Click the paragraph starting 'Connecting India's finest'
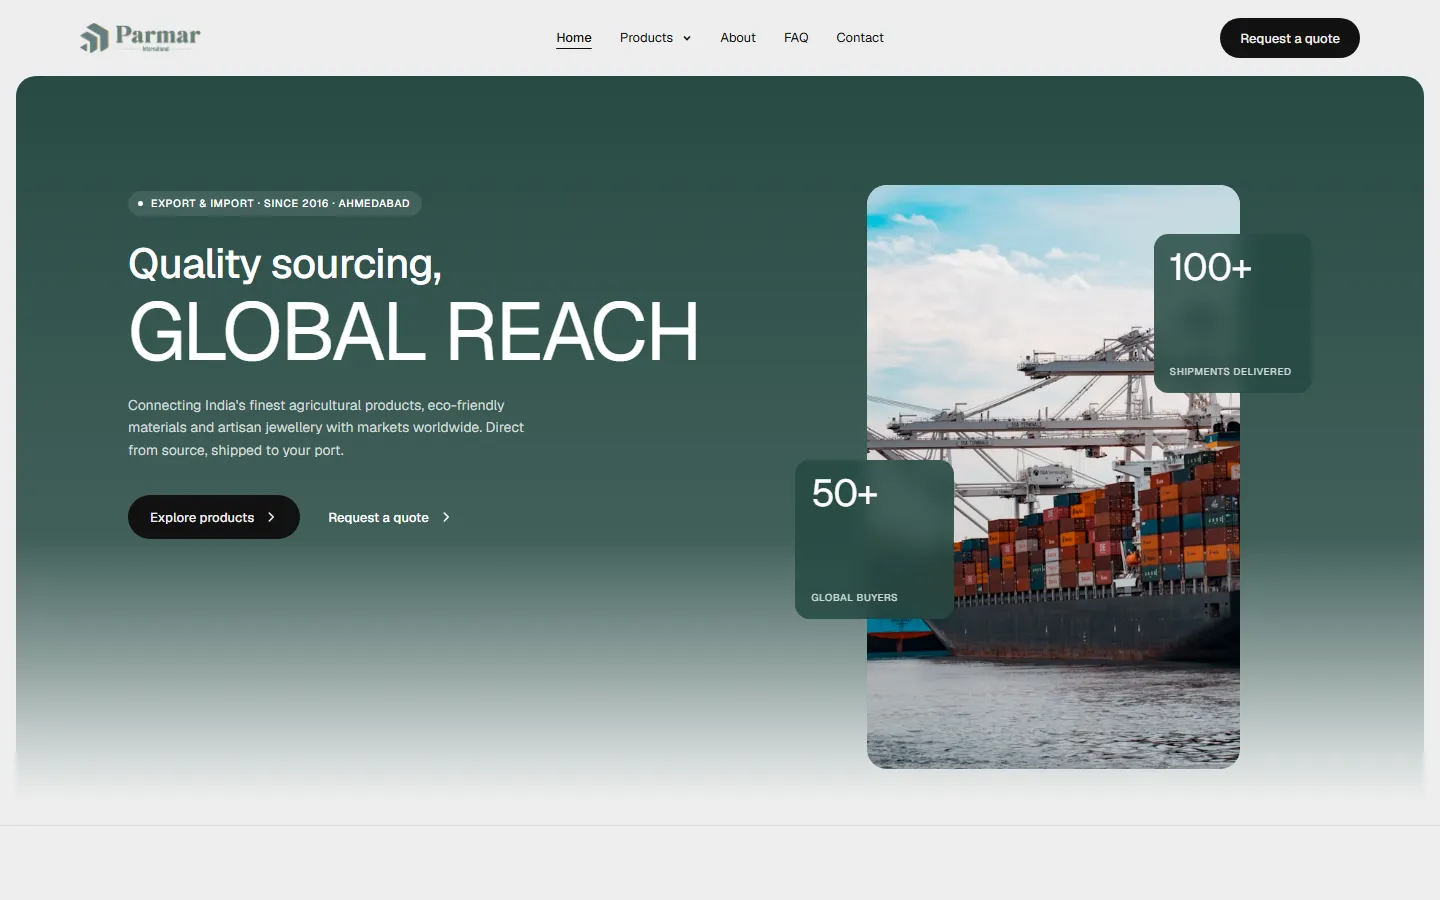1440x900 pixels. (326, 428)
